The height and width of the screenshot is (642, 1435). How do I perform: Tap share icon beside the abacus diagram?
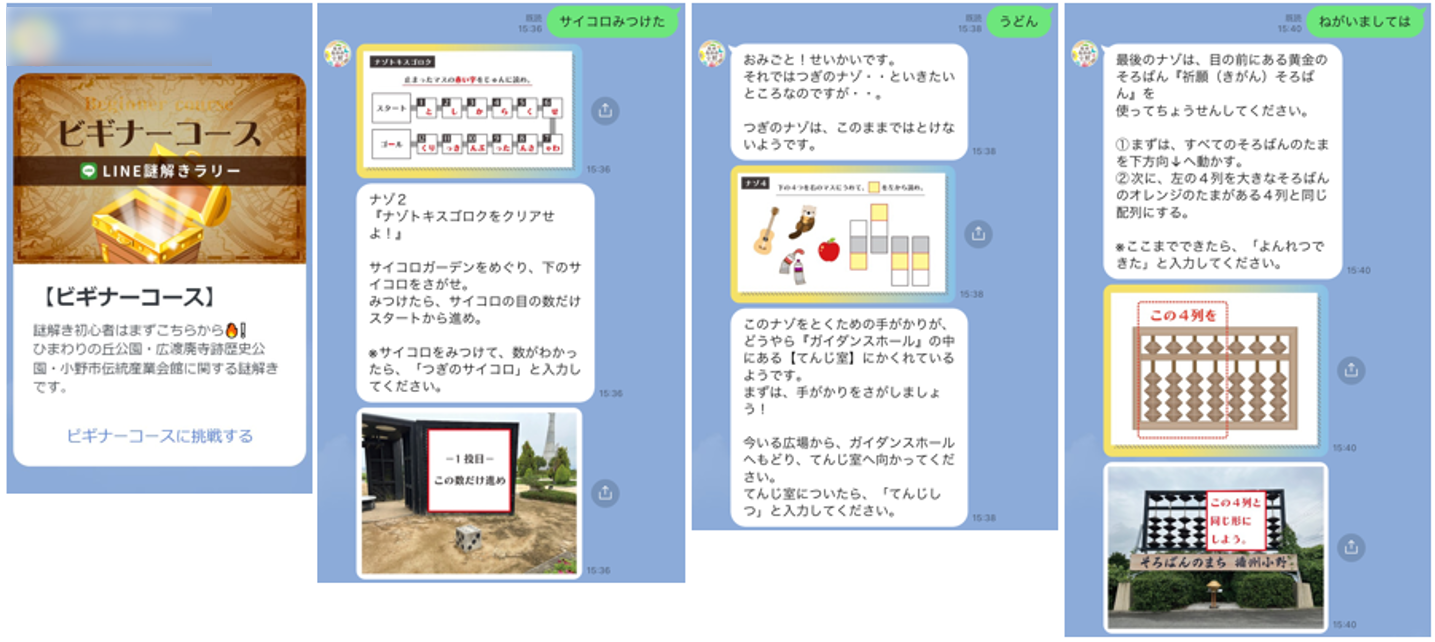coord(1351,370)
